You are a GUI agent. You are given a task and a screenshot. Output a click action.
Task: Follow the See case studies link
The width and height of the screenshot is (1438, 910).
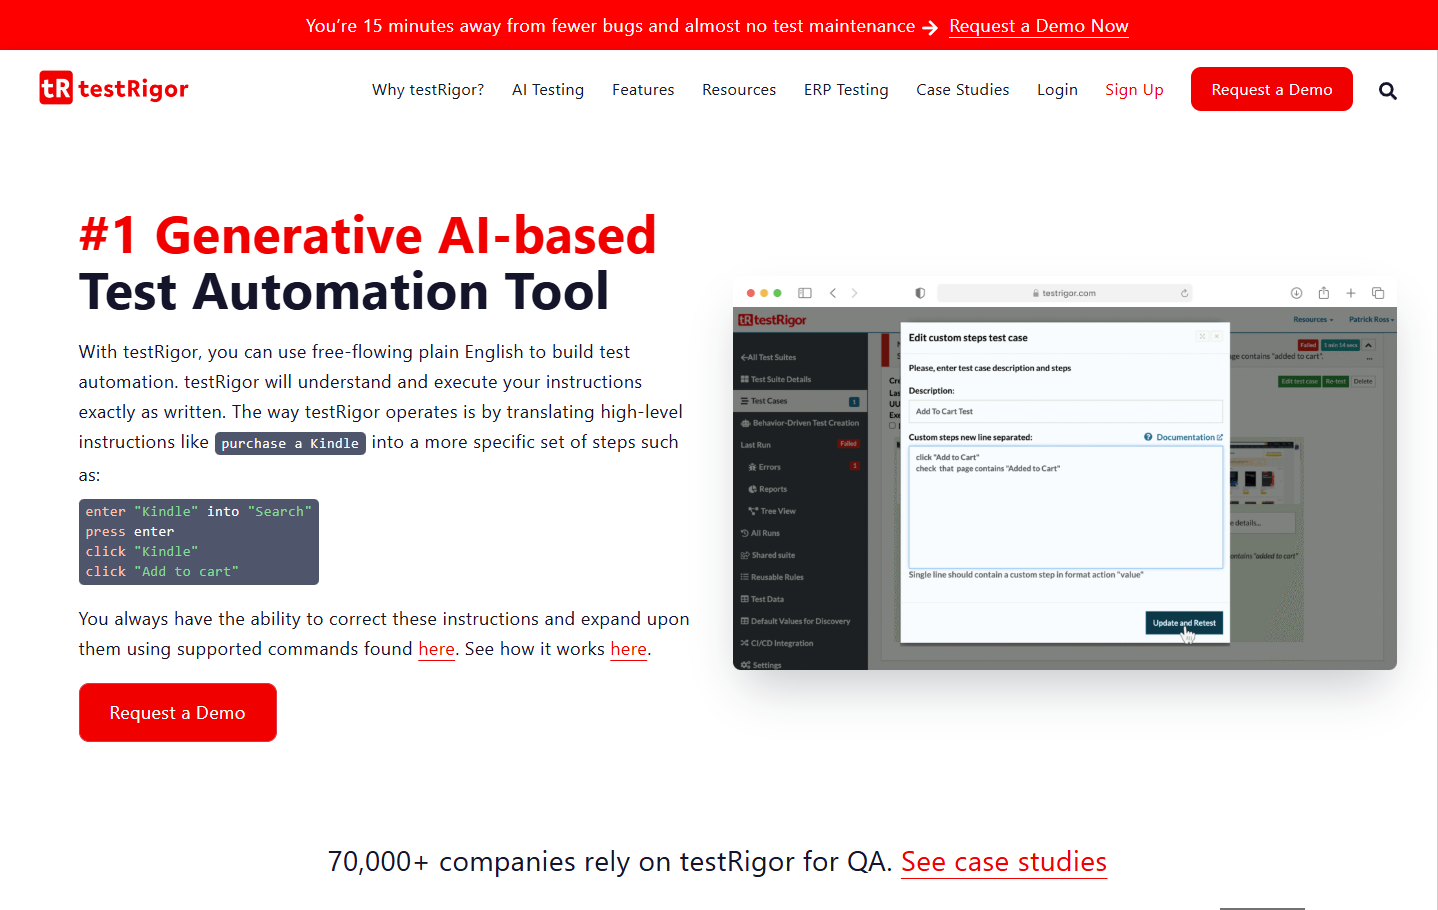click(1003, 862)
